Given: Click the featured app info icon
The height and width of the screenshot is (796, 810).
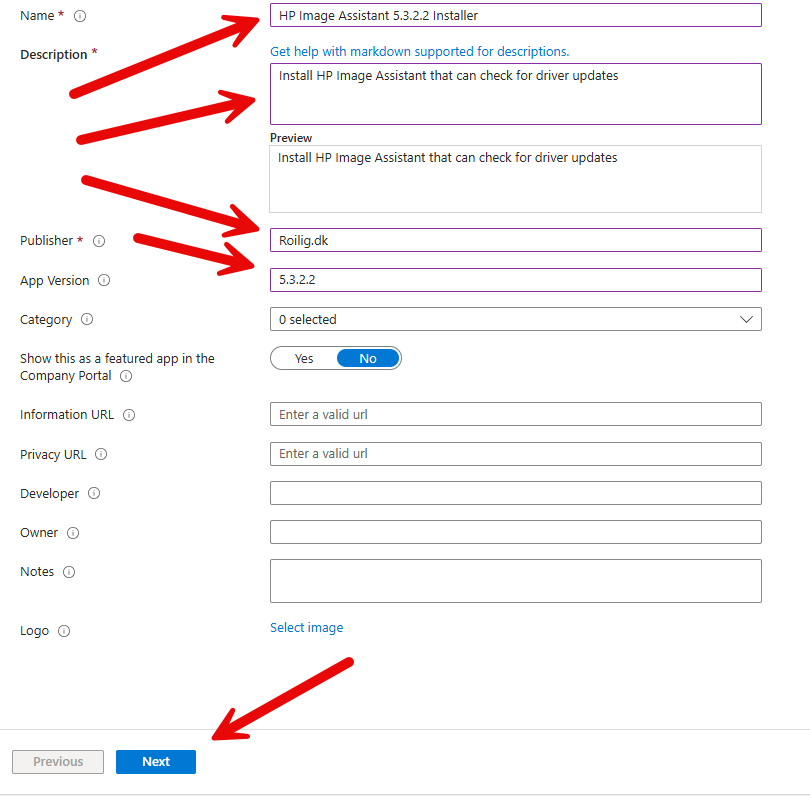Looking at the screenshot, I should pyautogui.click(x=125, y=377).
